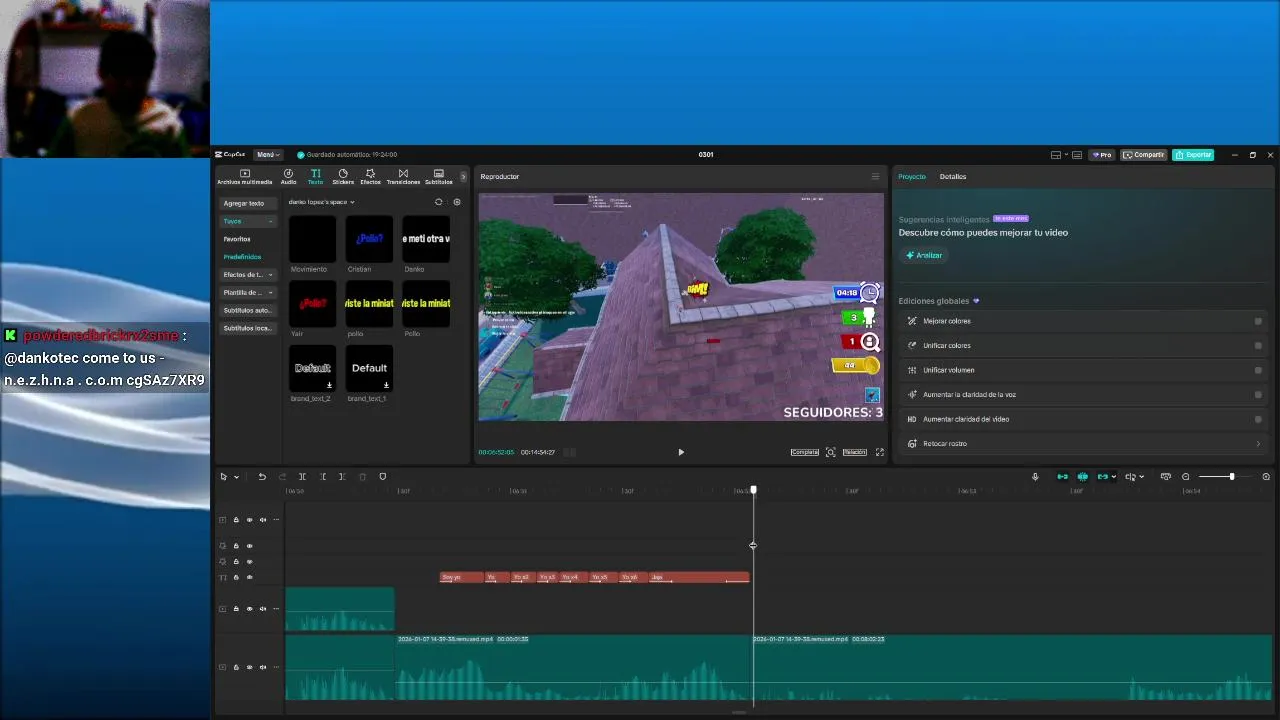The height and width of the screenshot is (720, 1280).
Task: Enter fullscreen preview
Action: tap(880, 452)
